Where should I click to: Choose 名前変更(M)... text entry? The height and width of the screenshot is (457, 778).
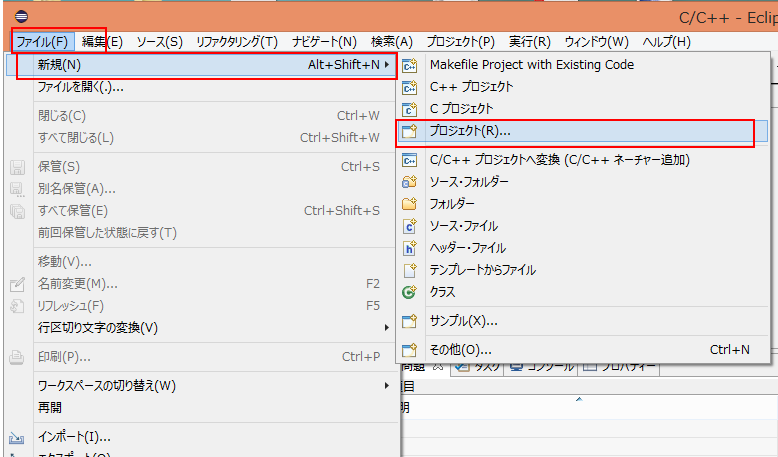(78, 283)
